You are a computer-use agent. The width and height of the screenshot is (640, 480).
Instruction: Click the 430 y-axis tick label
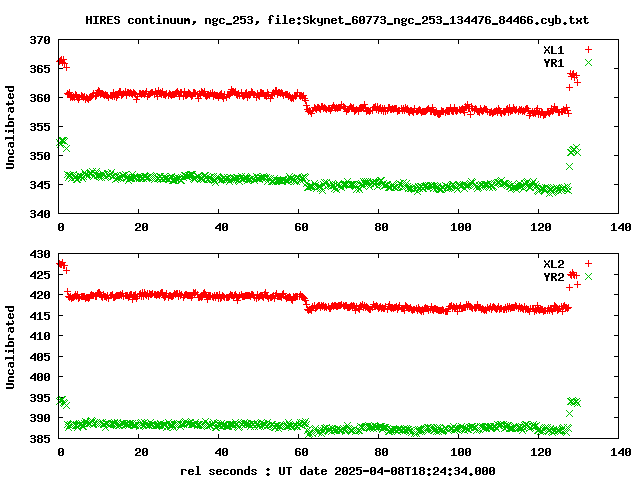pos(40,254)
